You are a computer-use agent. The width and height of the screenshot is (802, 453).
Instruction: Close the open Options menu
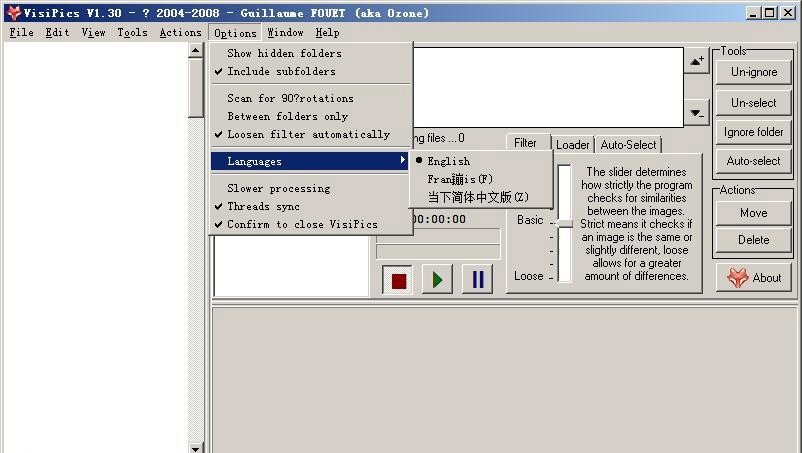point(235,33)
